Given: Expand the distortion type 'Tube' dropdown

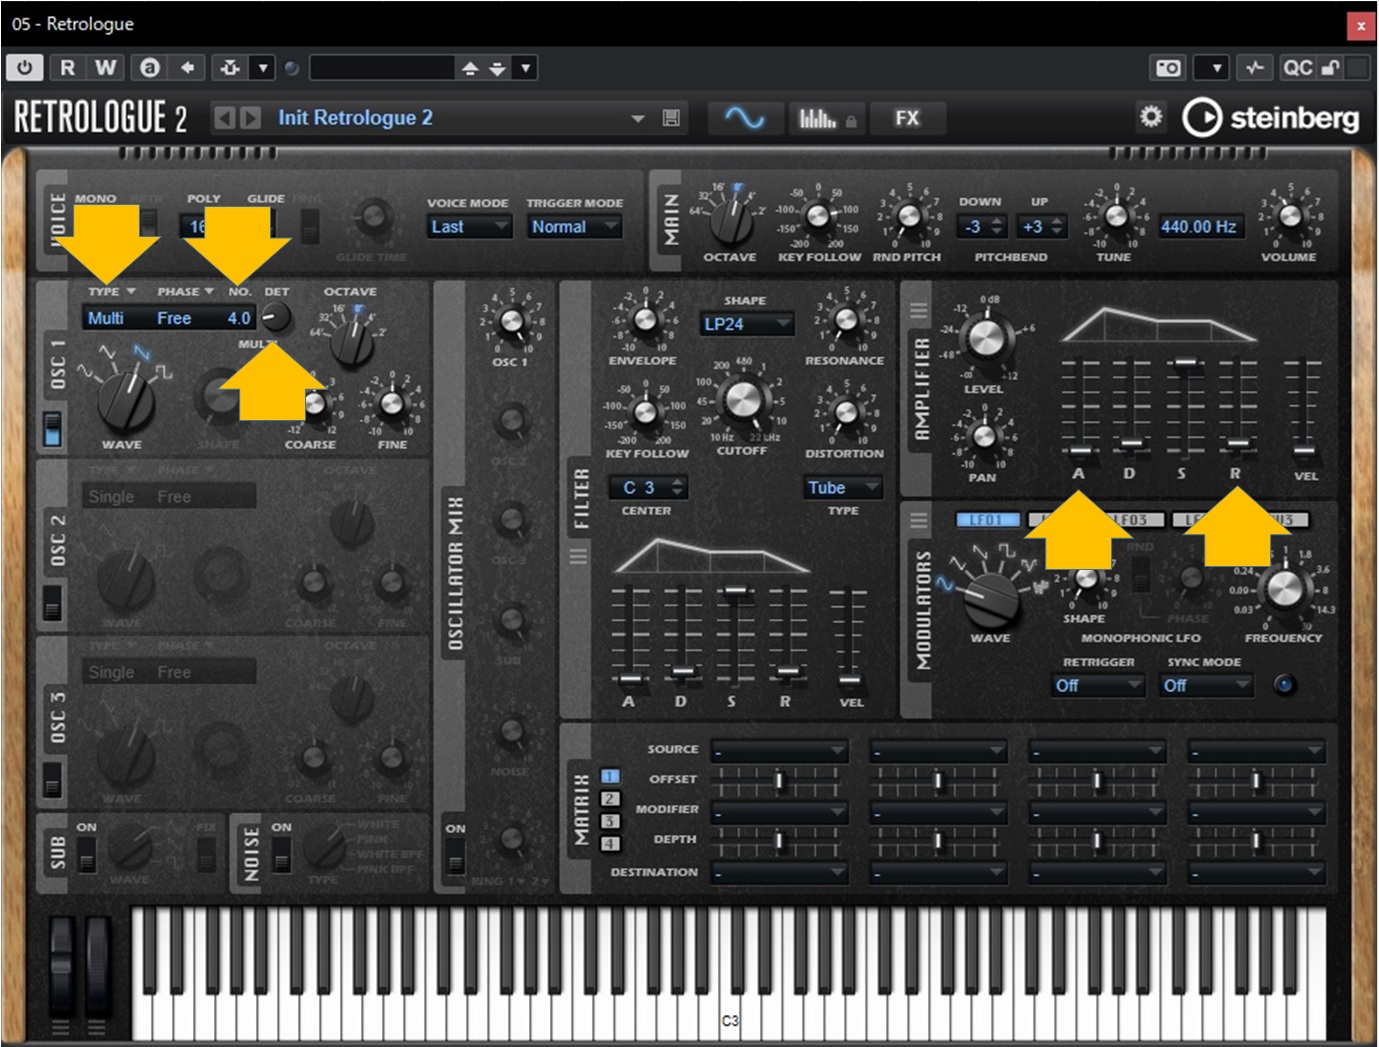Looking at the screenshot, I should 843,488.
